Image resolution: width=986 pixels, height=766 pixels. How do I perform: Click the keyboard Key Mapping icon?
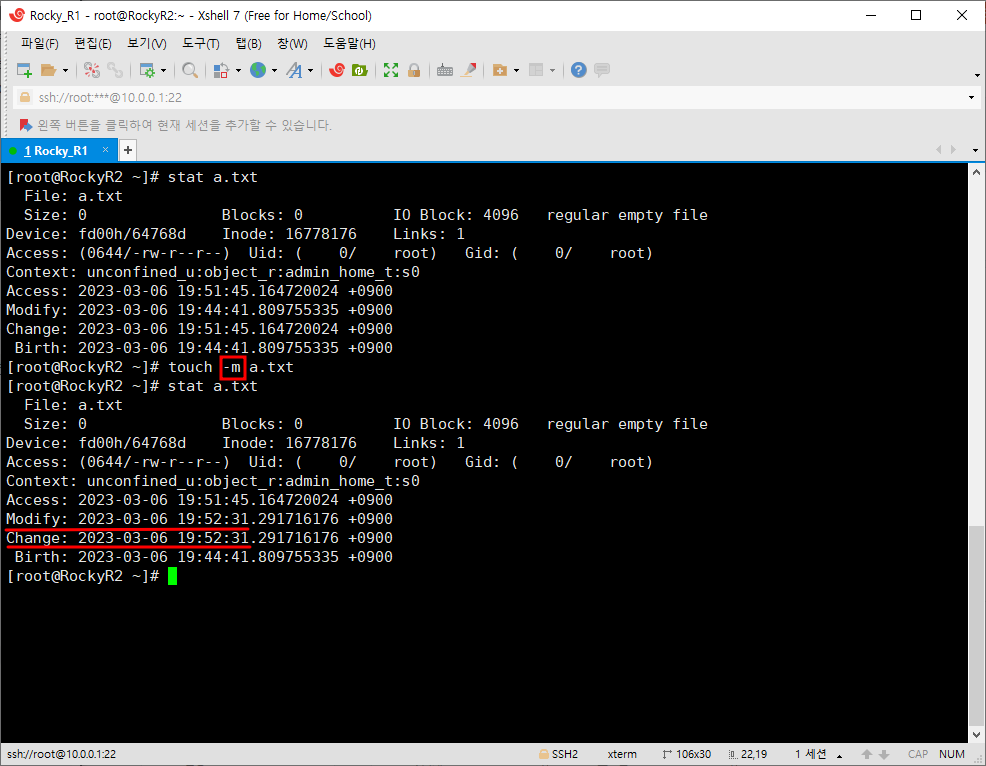point(445,70)
